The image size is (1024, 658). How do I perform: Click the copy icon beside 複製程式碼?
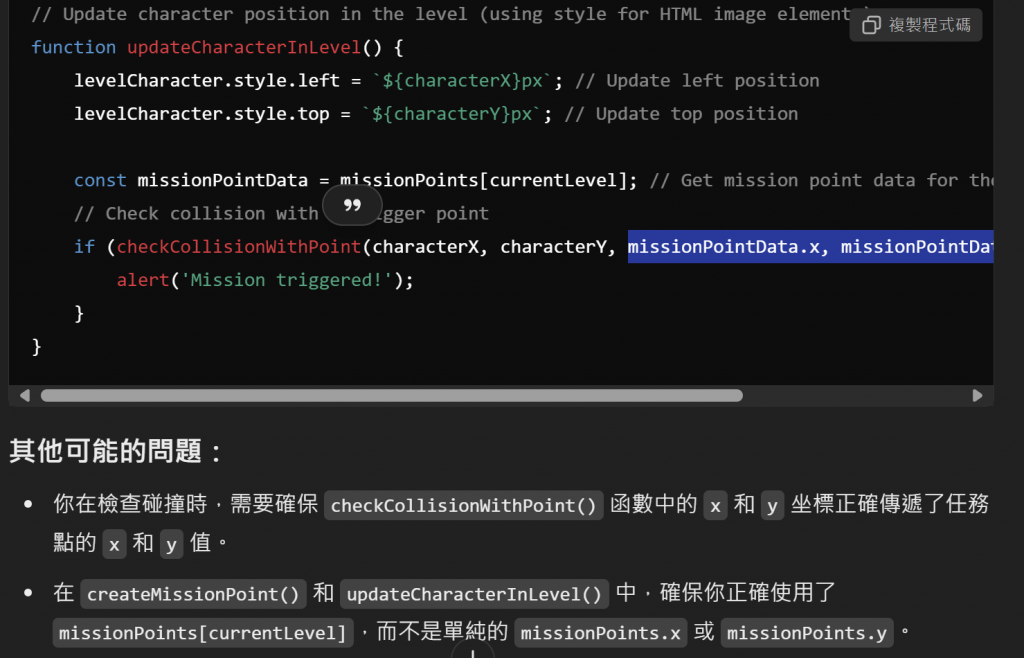[x=871, y=25]
